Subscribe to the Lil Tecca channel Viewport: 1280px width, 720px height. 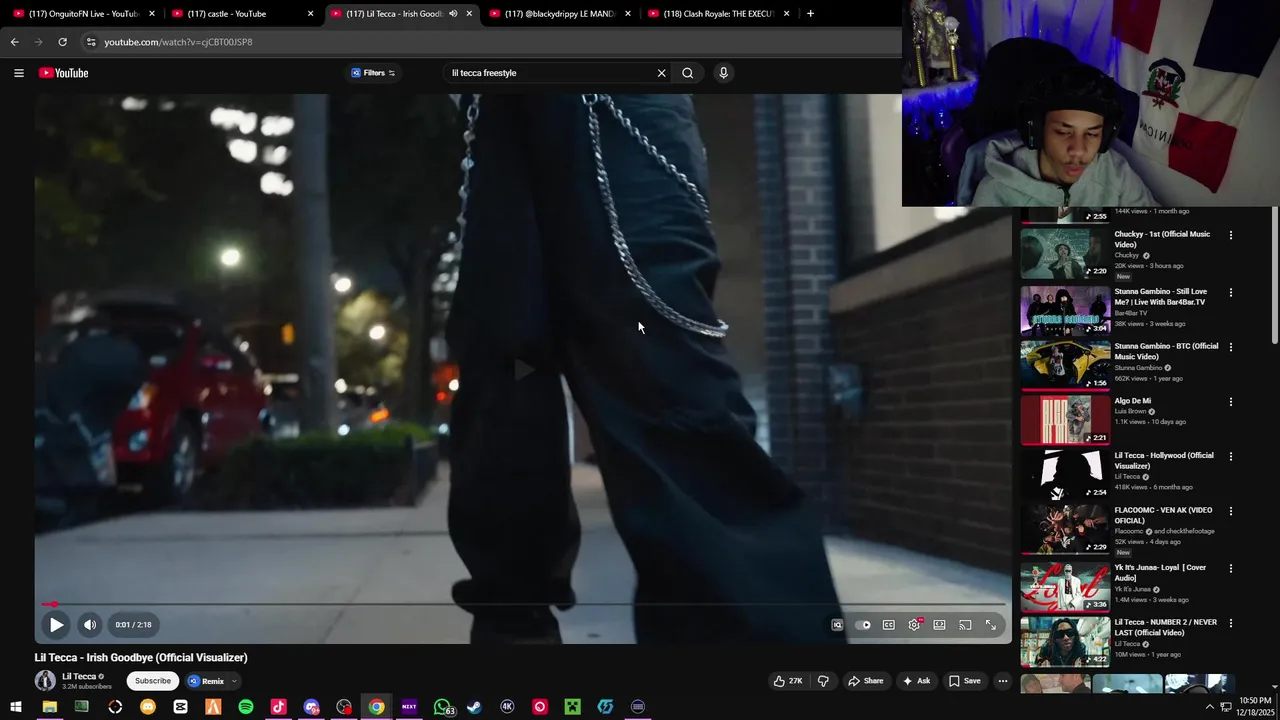coord(153,681)
